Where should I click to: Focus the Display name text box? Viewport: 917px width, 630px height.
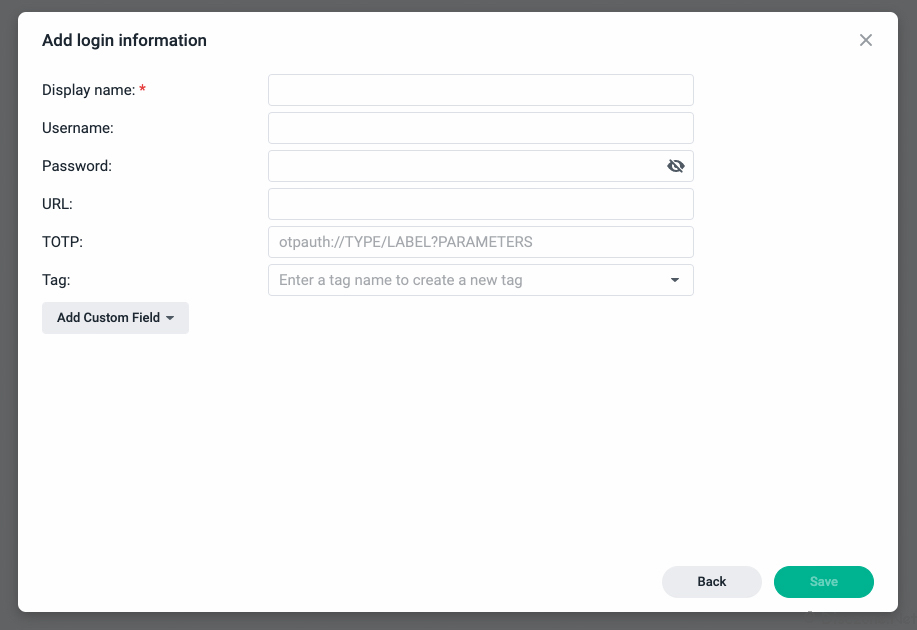[481, 90]
